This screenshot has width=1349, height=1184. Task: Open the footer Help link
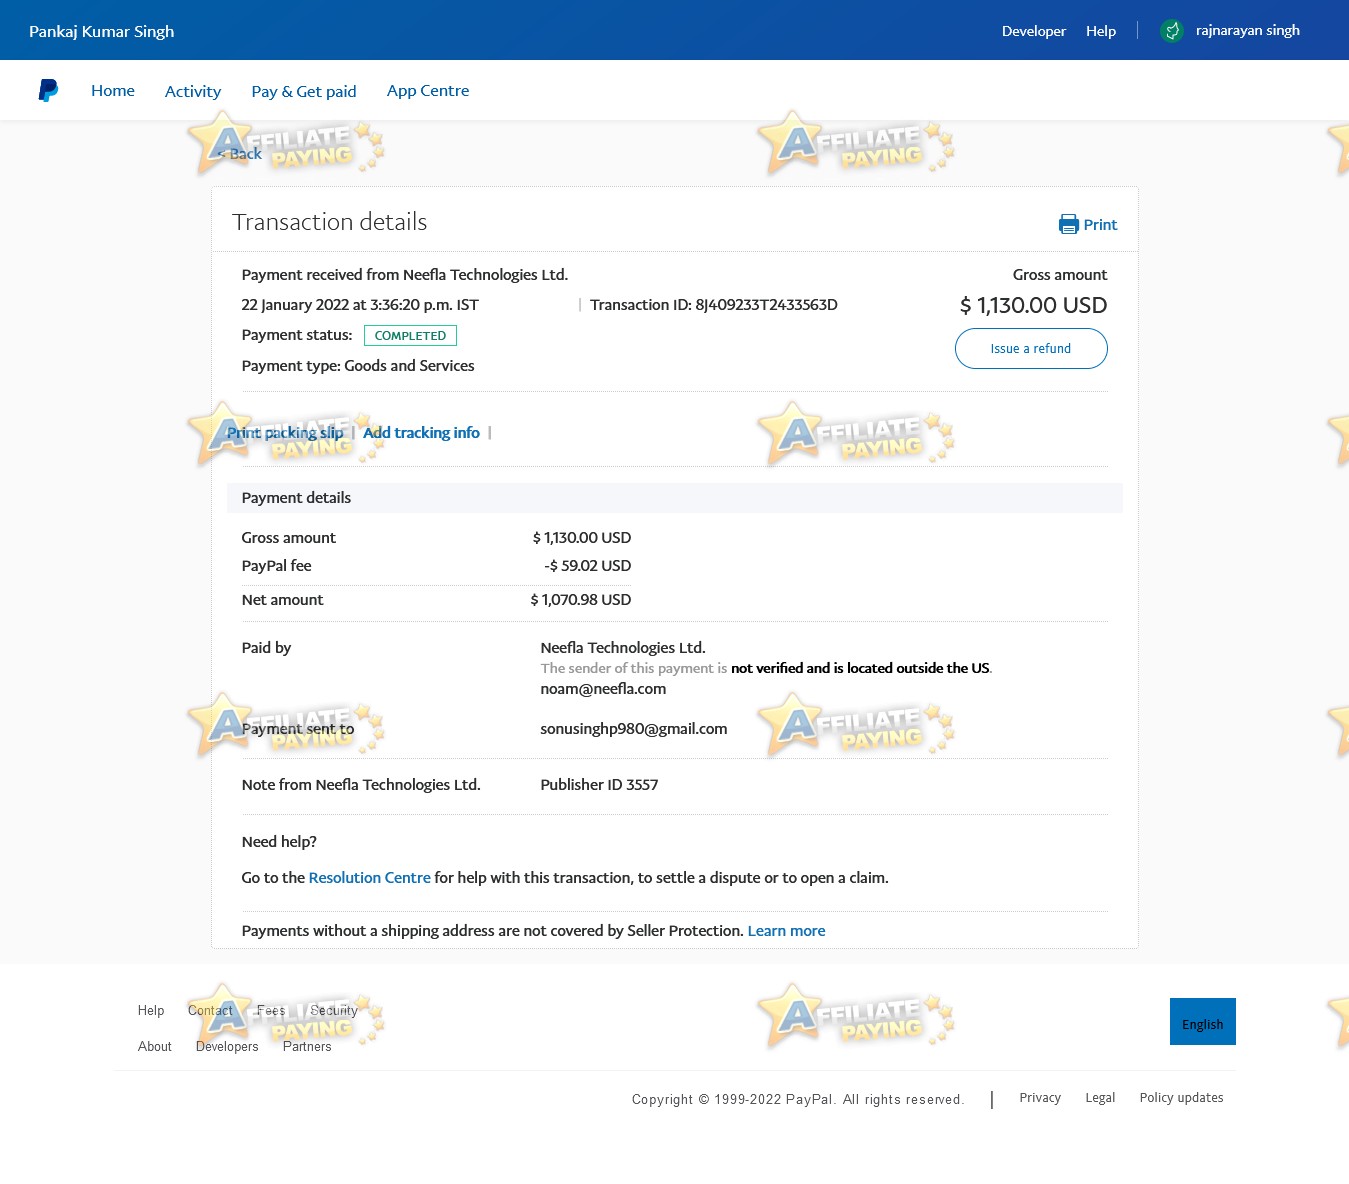point(151,1011)
